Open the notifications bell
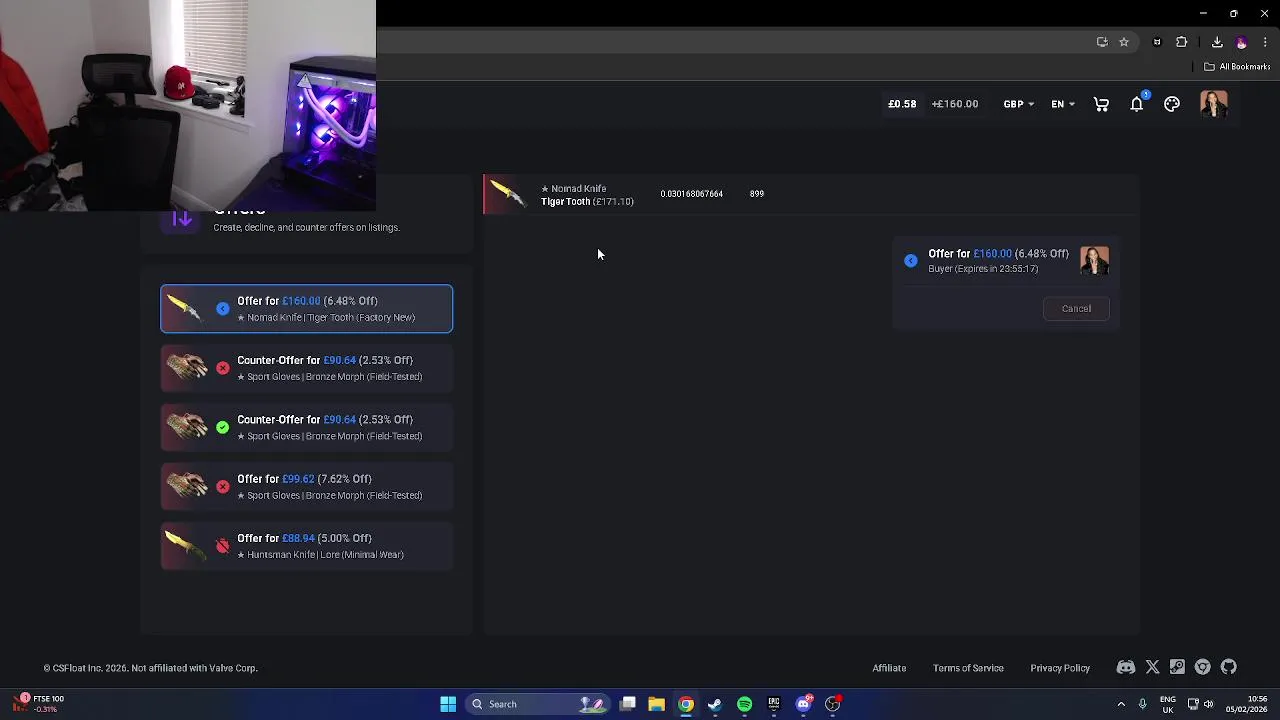1280x720 pixels. click(1137, 104)
